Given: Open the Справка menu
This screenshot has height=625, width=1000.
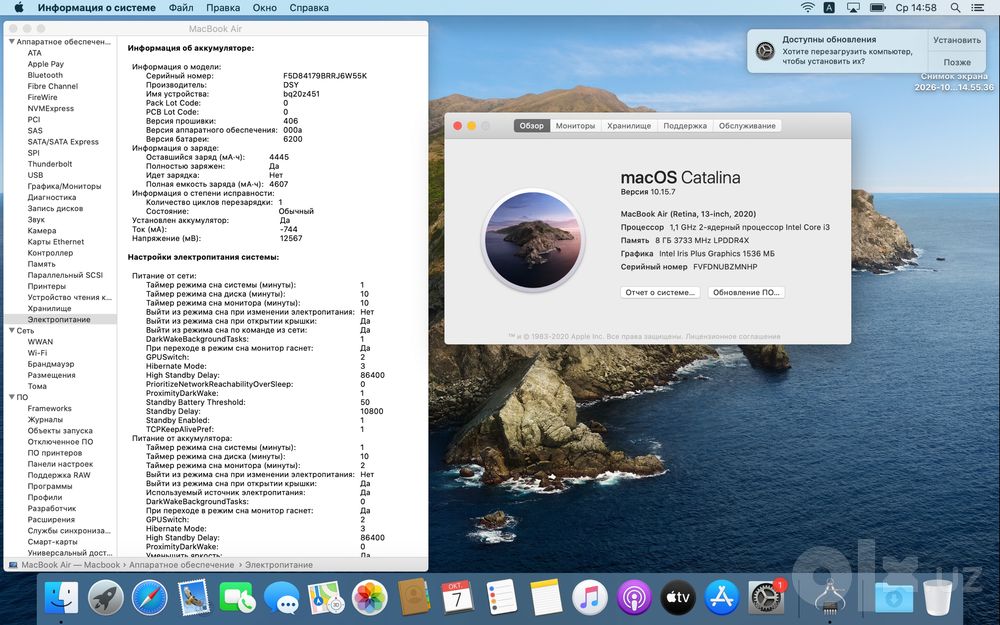Looking at the screenshot, I should [309, 8].
